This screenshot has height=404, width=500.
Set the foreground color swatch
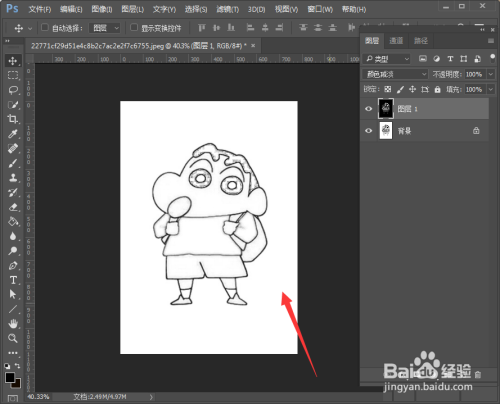click(x=9, y=377)
